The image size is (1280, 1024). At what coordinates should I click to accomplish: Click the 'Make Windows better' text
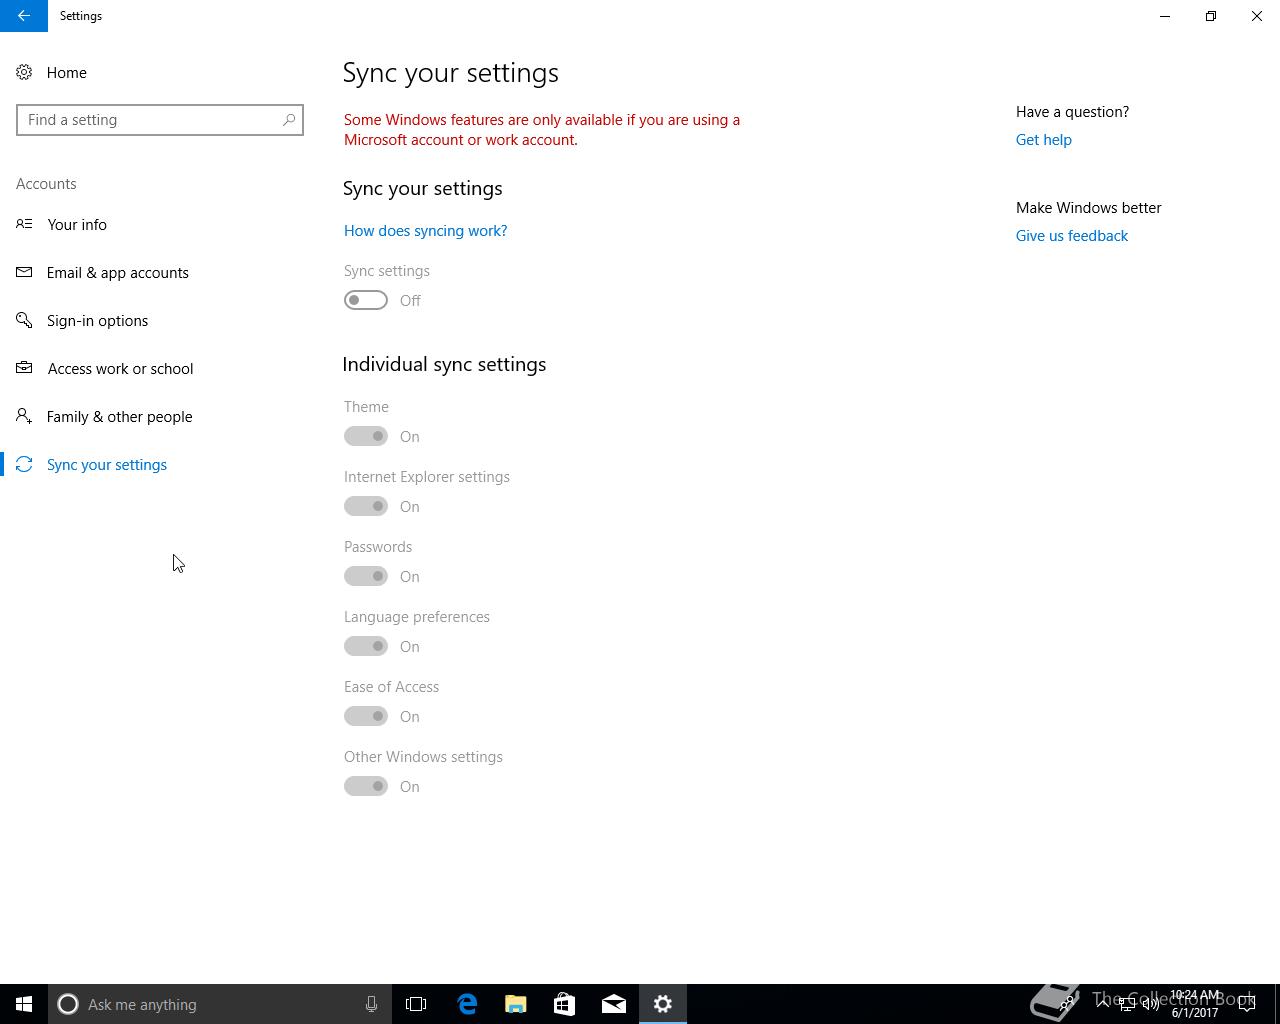coord(1088,208)
